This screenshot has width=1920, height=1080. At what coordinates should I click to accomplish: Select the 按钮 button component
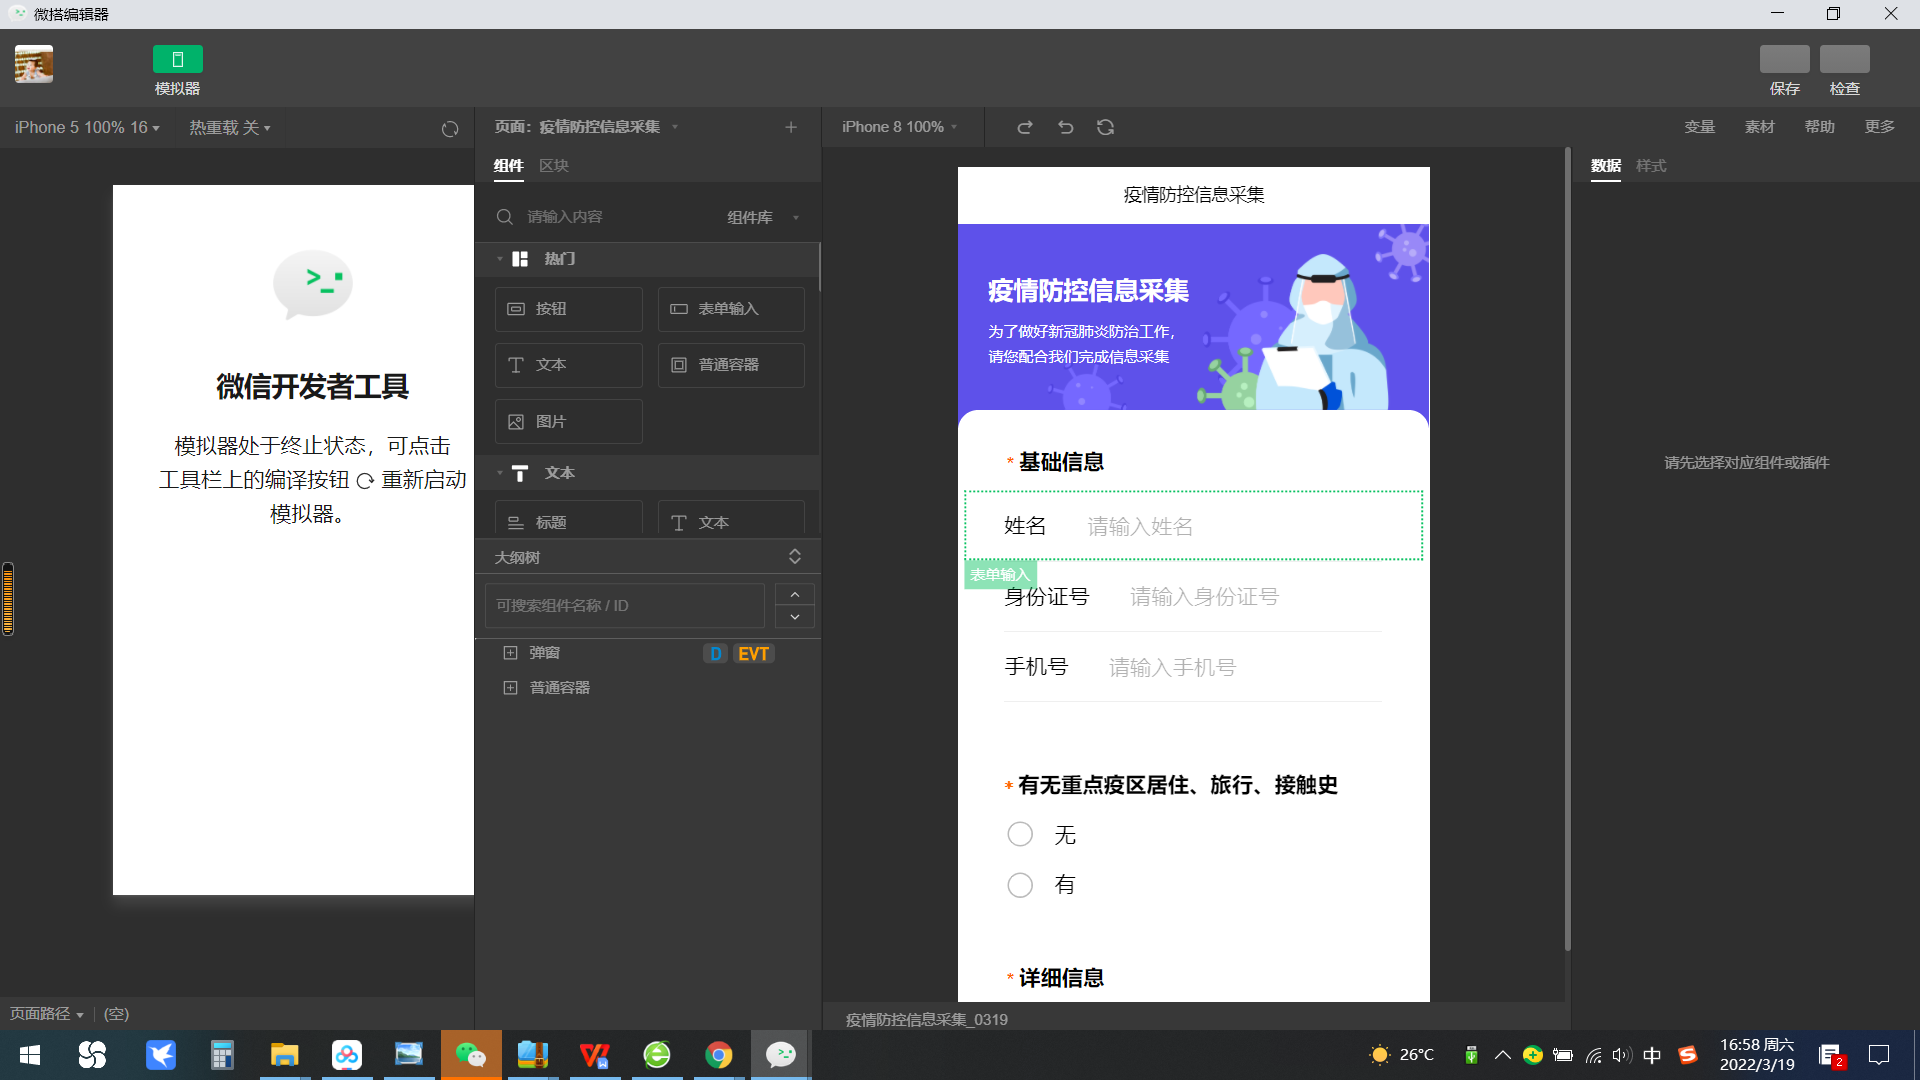[x=568, y=309]
